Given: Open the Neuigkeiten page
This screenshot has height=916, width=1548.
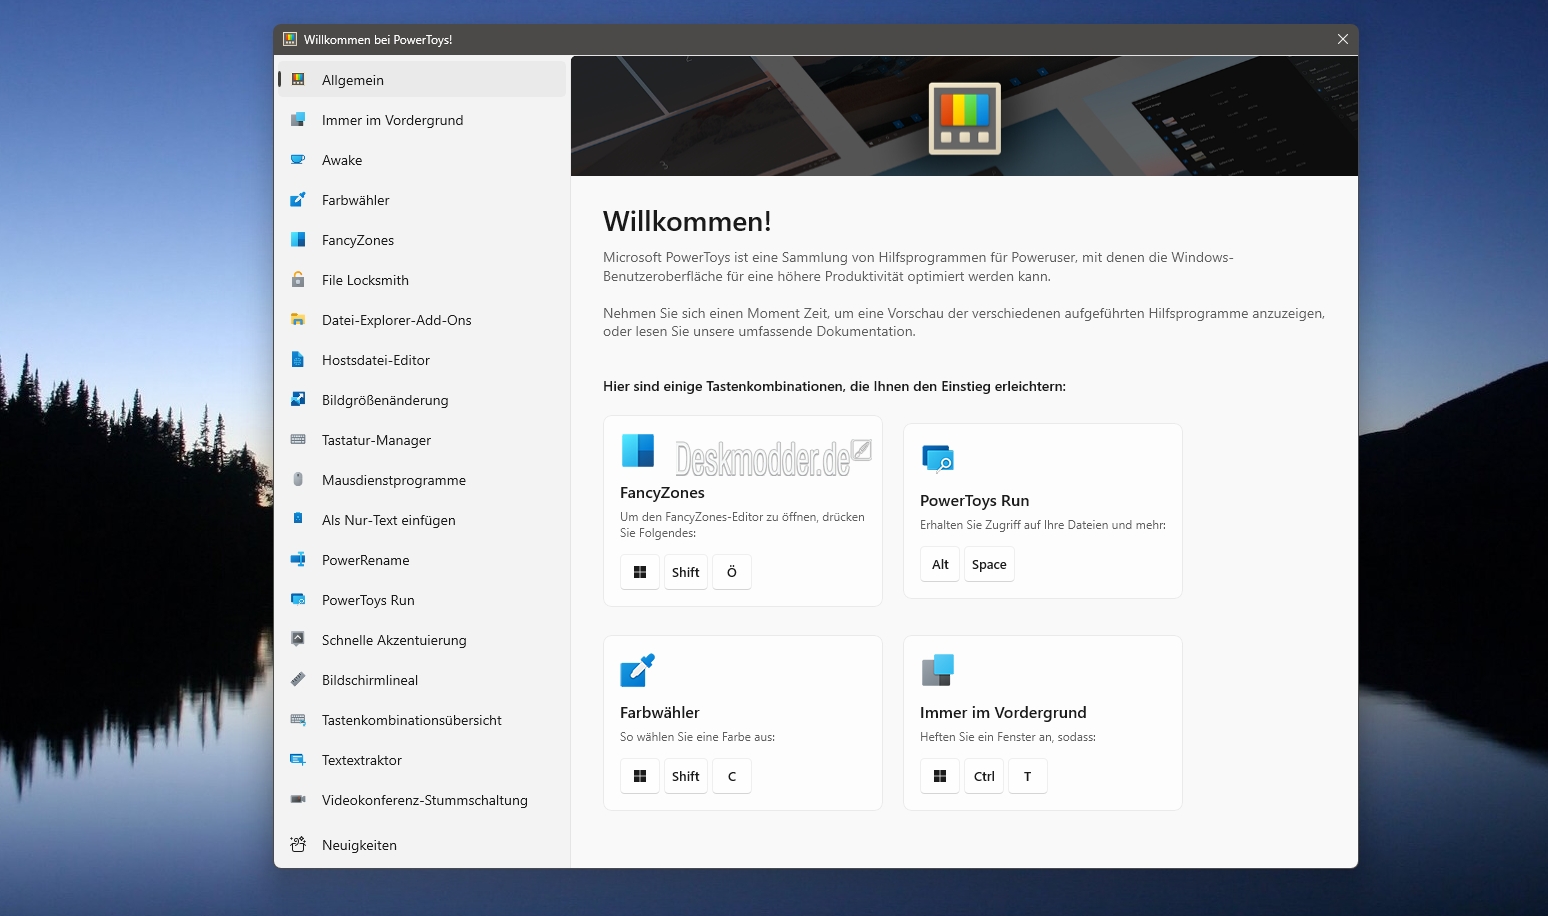Looking at the screenshot, I should pos(421,845).
